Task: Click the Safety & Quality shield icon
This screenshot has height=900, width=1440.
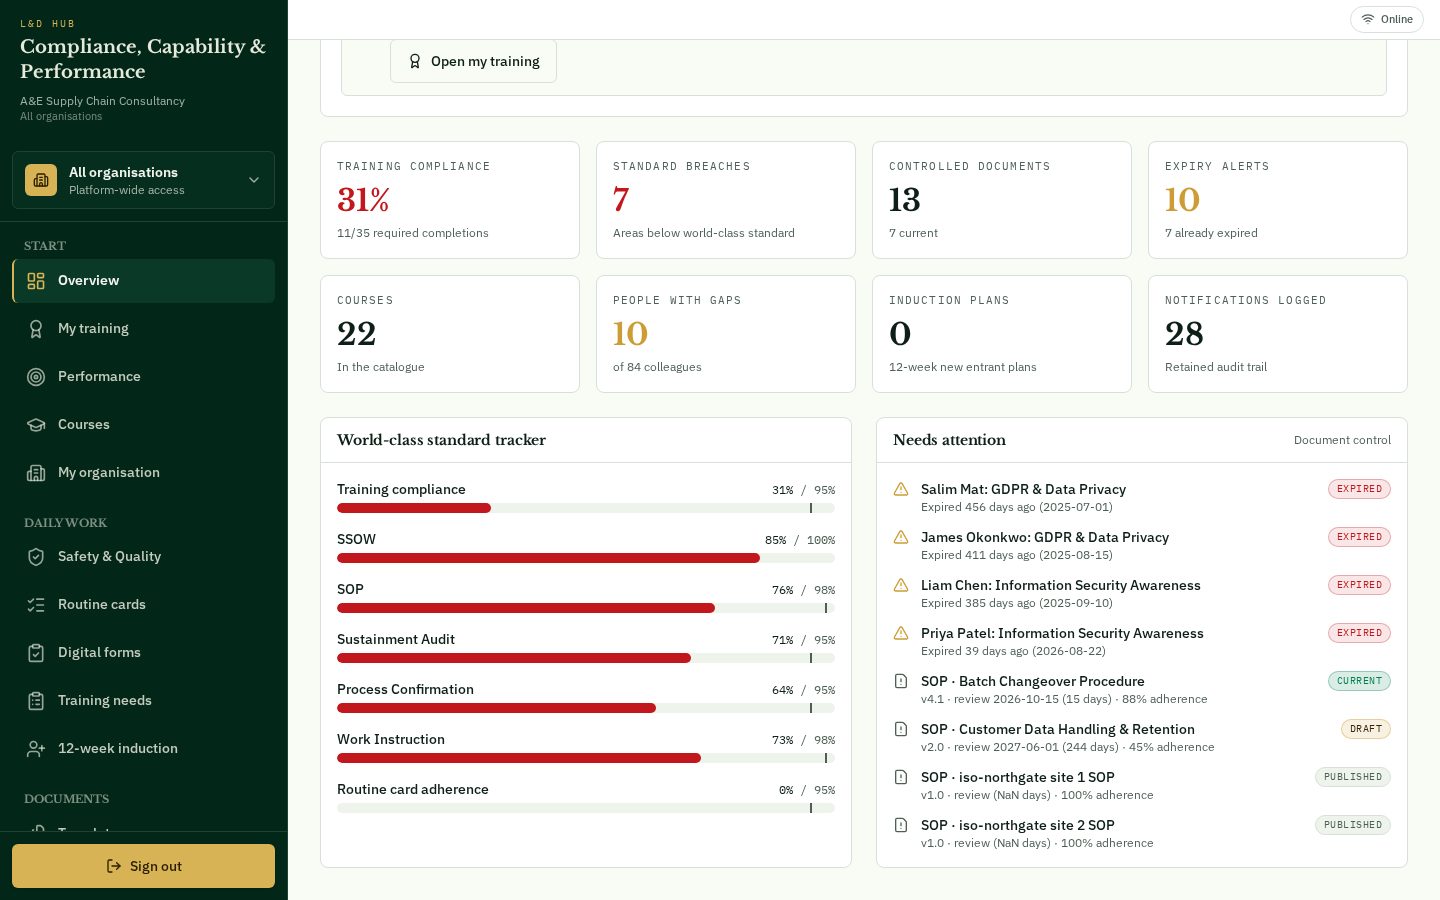Action: tap(36, 557)
